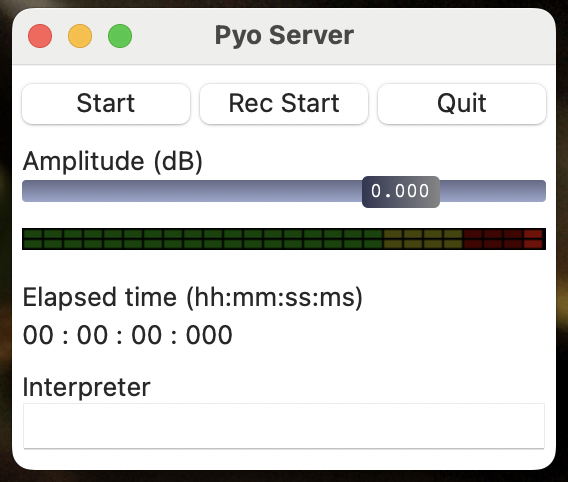
Task: Click the amplitude slider knob showing 0.000
Action: [401, 192]
